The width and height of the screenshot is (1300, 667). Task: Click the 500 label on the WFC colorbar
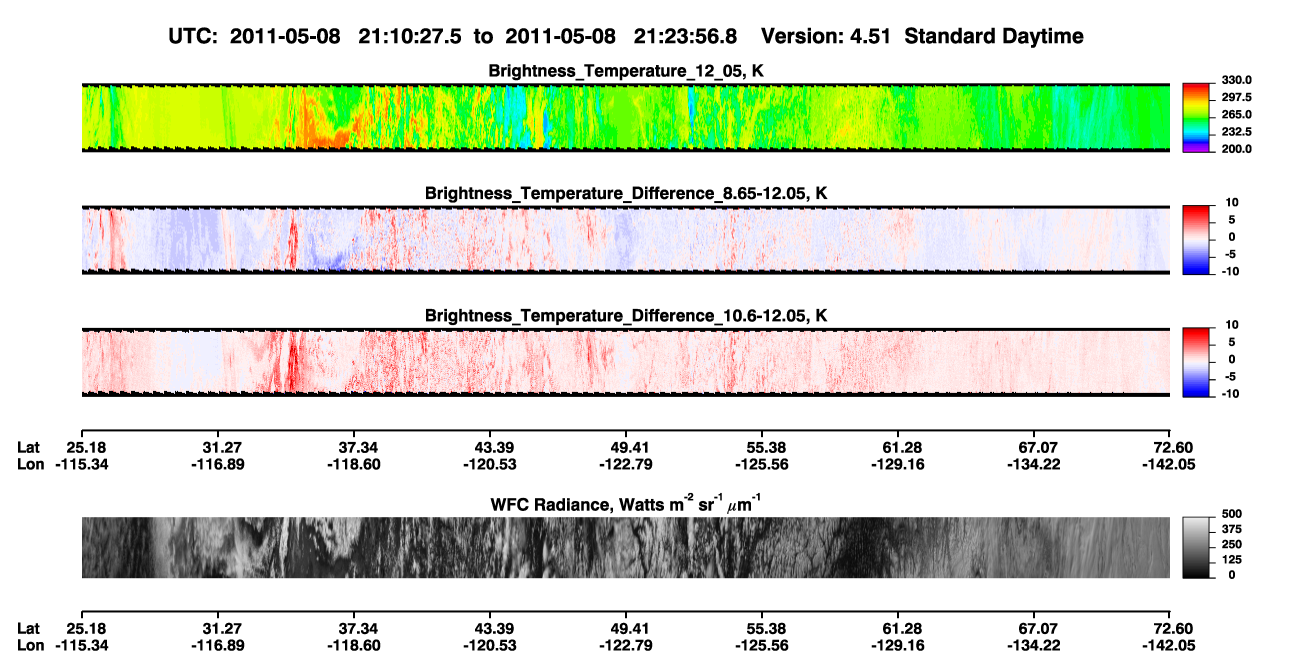(x=1231, y=514)
